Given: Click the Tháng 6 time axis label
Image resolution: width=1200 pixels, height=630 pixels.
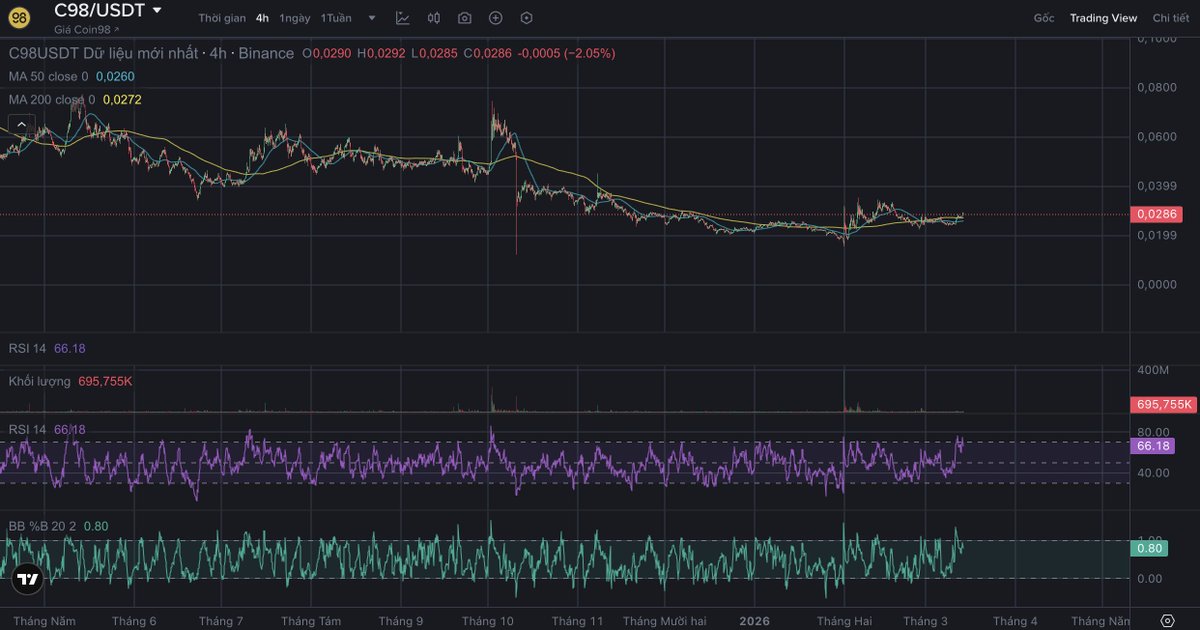Looking at the screenshot, I should click(x=134, y=621).
